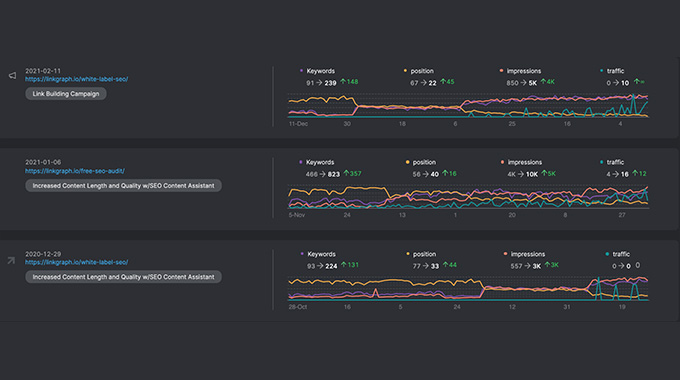Click Keywords value 91 → 239

321,83
